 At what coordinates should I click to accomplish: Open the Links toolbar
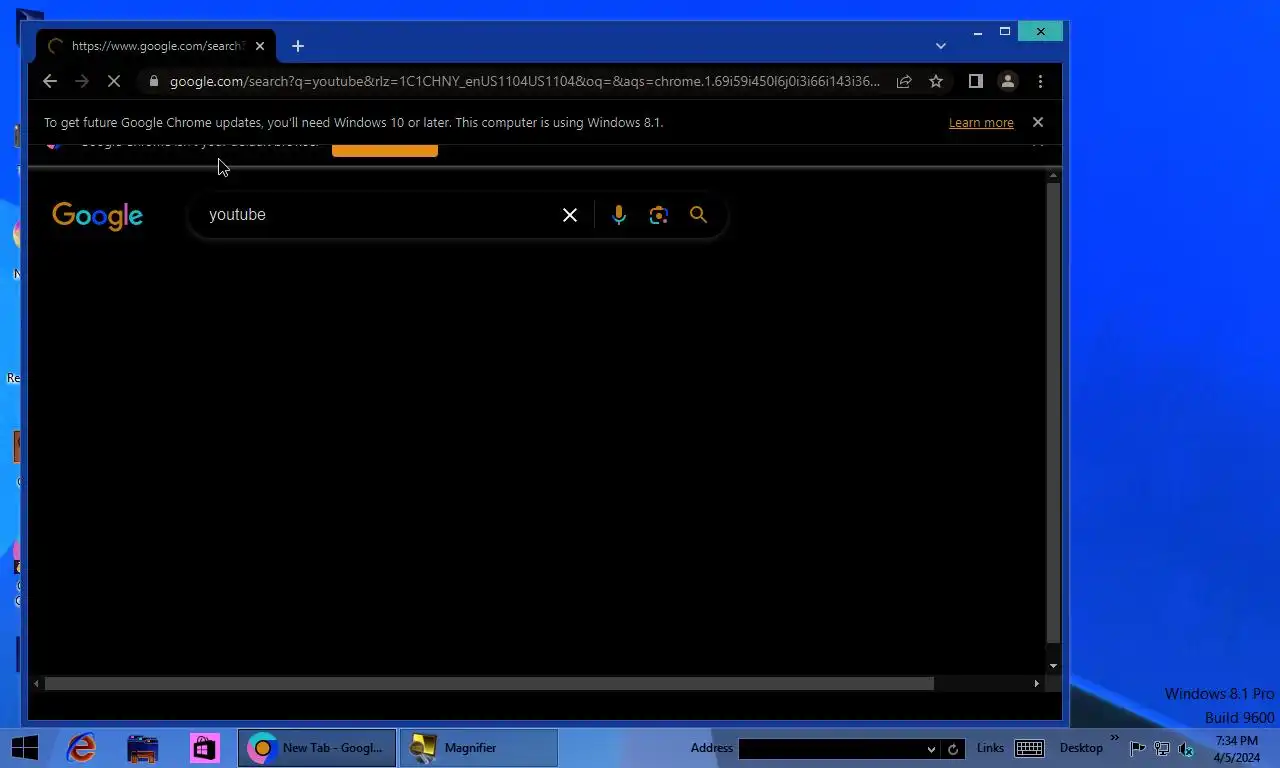[x=990, y=748]
